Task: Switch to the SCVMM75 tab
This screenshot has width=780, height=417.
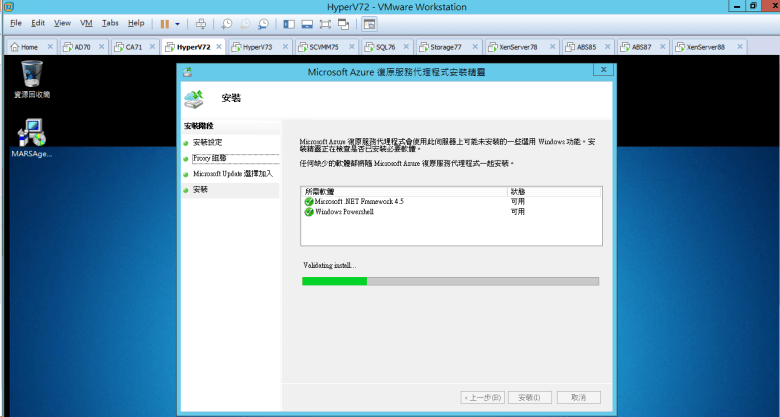Action: click(324, 47)
